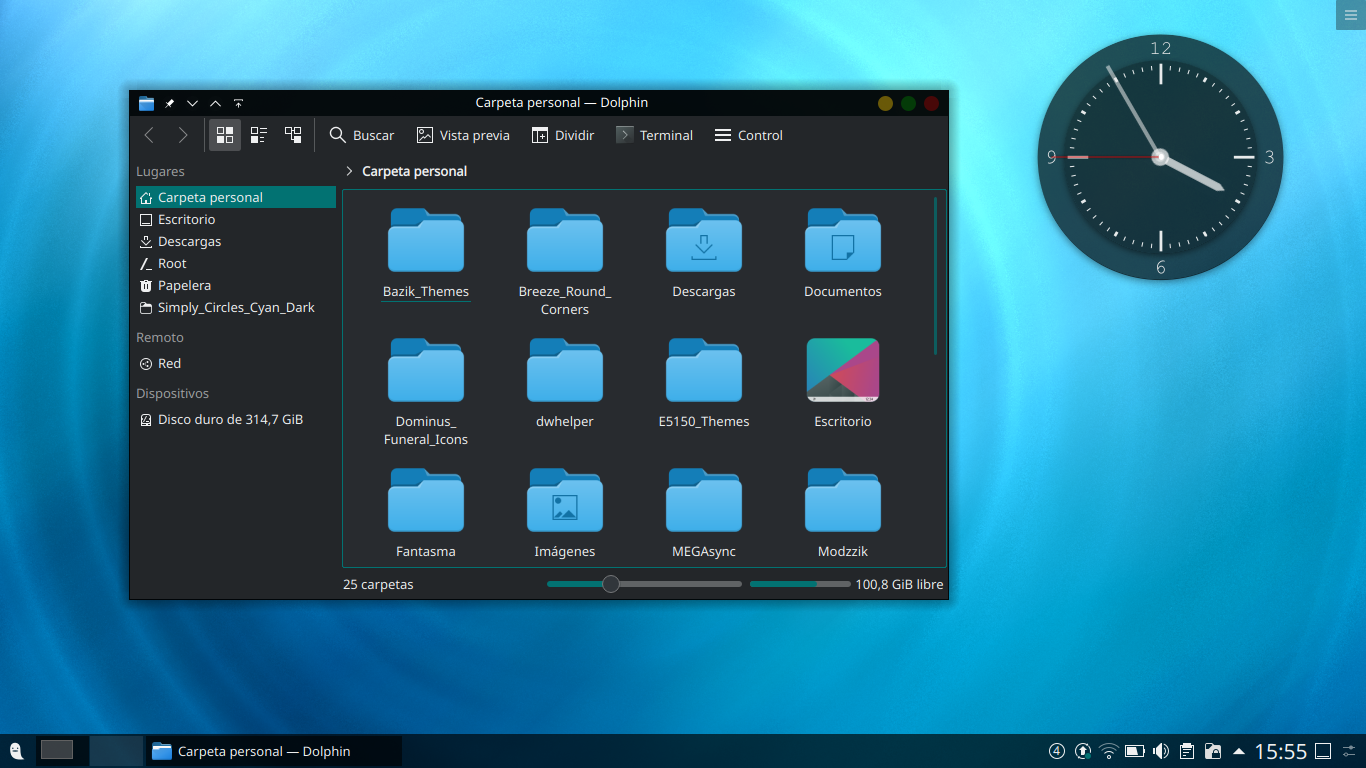Shade the window using title bar icon
This screenshot has width=1366, height=768.
[x=239, y=103]
